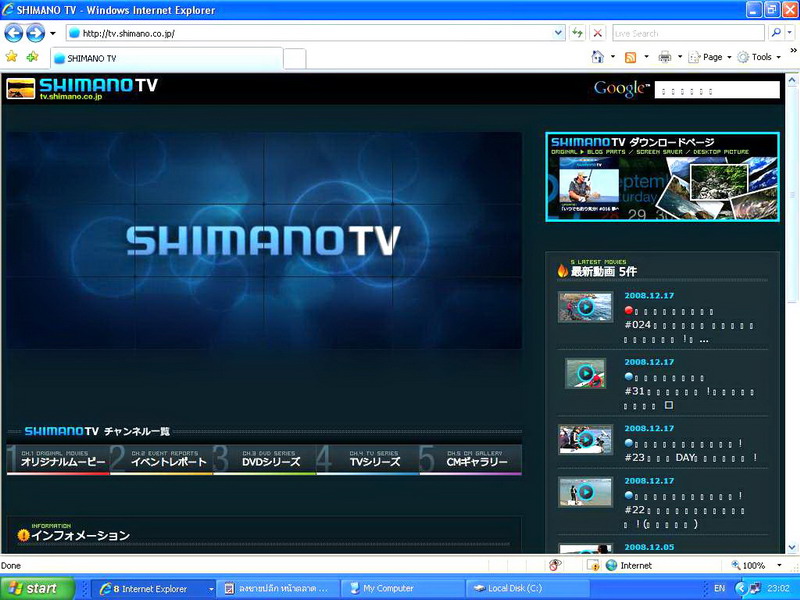
Task: Open the Favorites Center star icon
Action: 11,57
